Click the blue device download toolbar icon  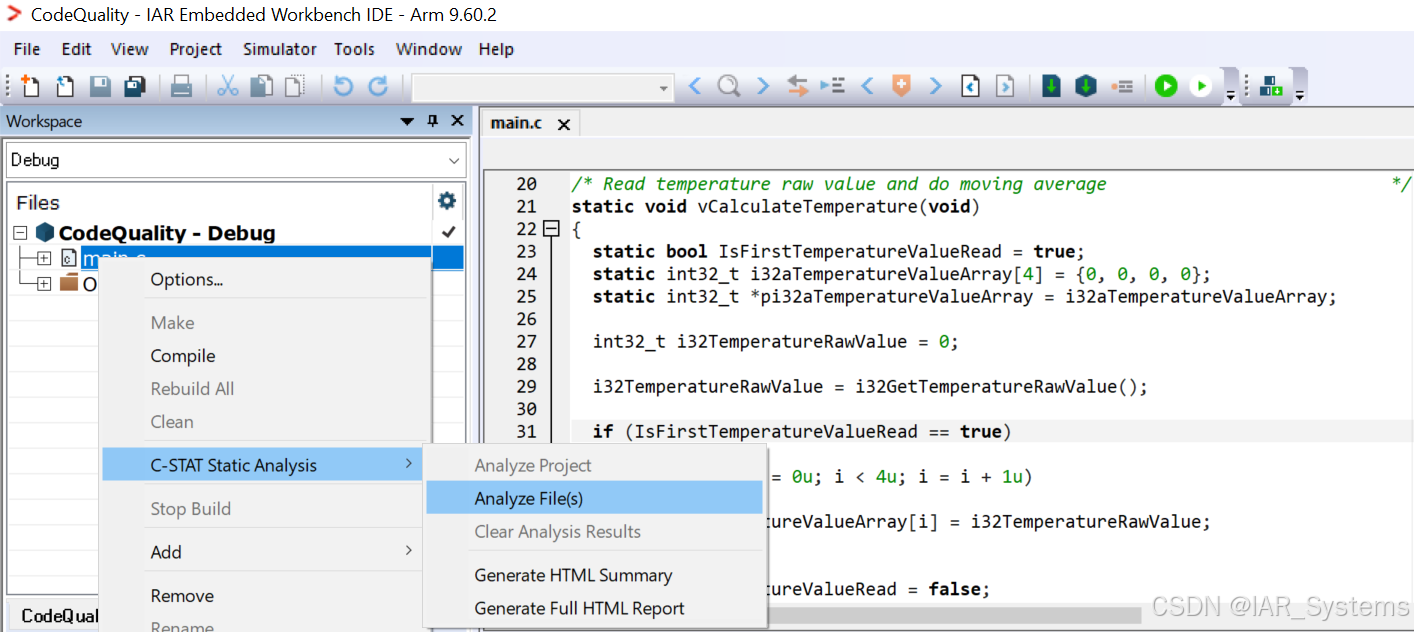1271,87
